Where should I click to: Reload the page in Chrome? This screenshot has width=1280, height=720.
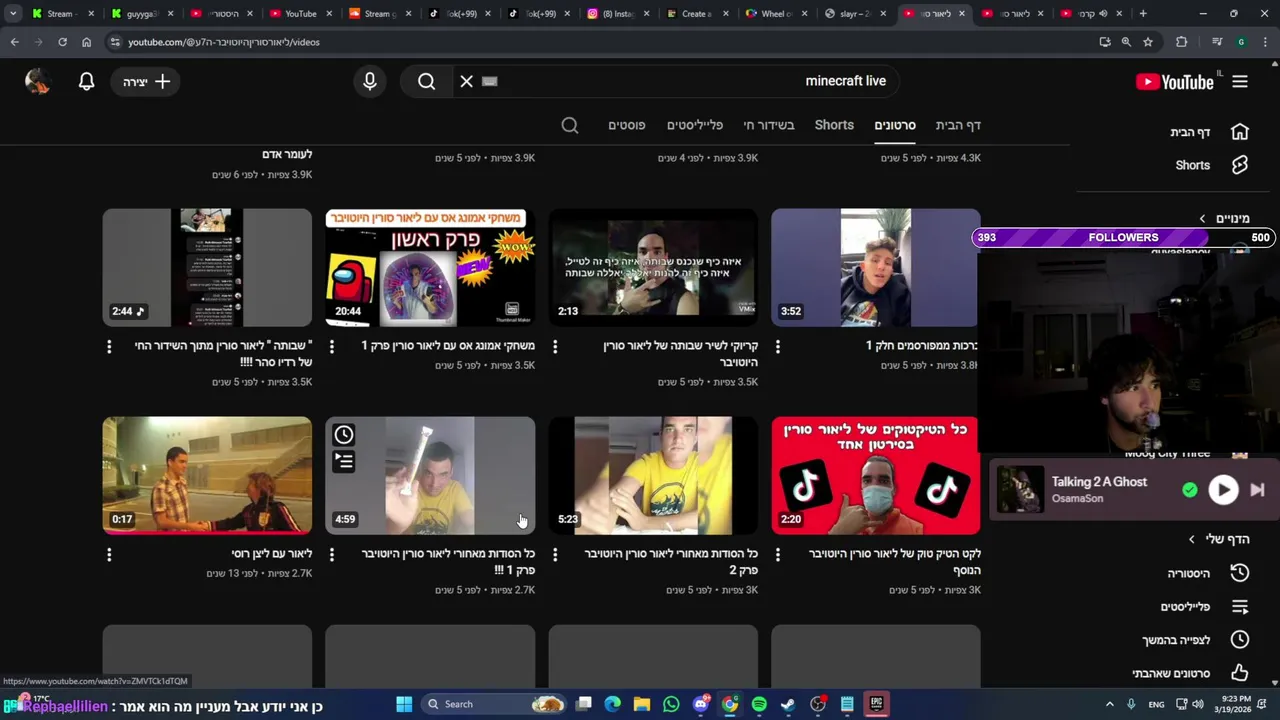pyautogui.click(x=62, y=42)
